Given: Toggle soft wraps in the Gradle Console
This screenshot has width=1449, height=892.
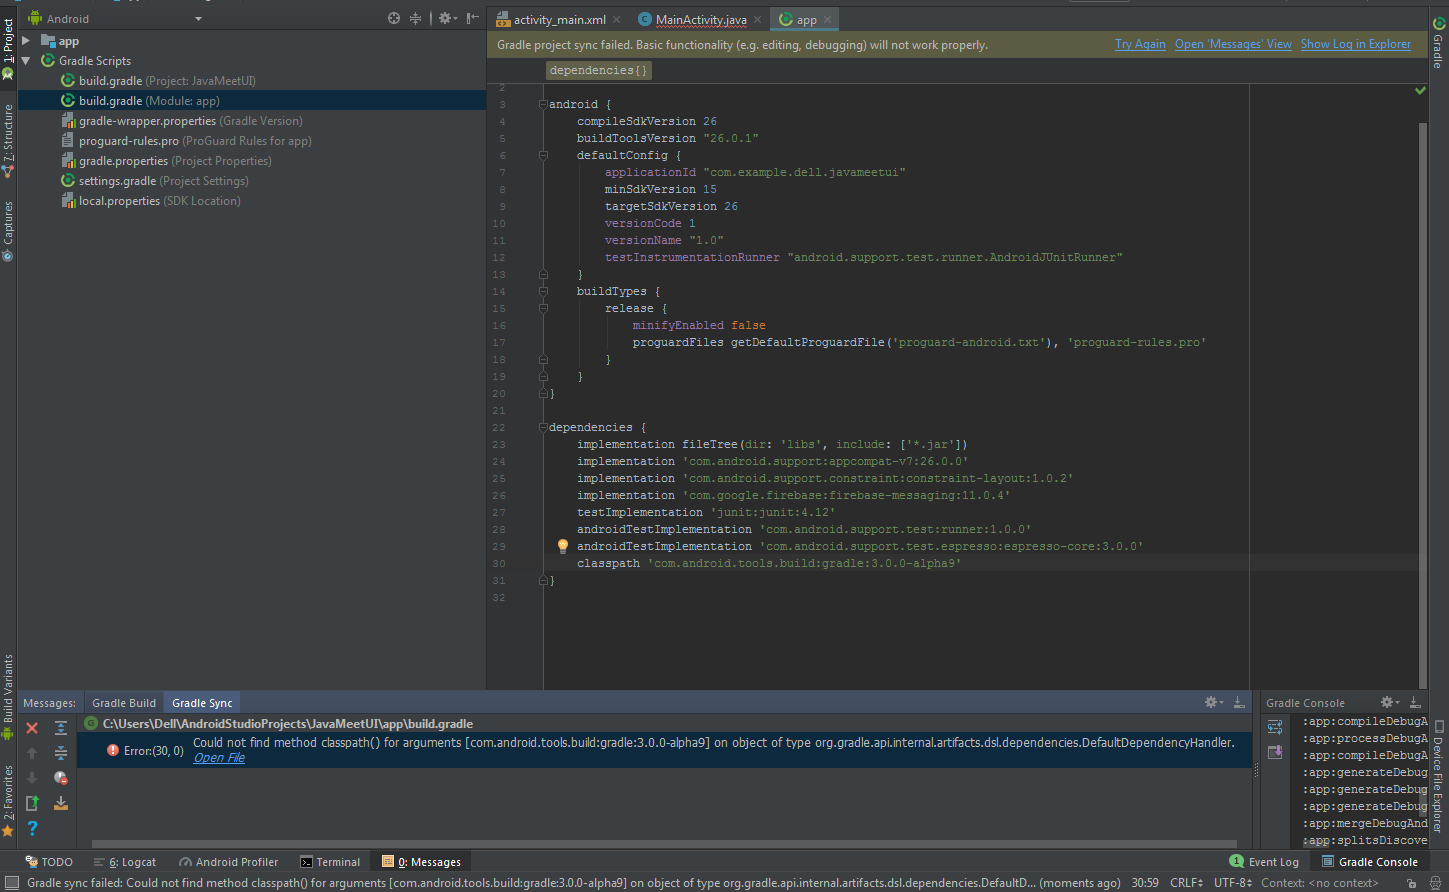Looking at the screenshot, I should click(1275, 727).
